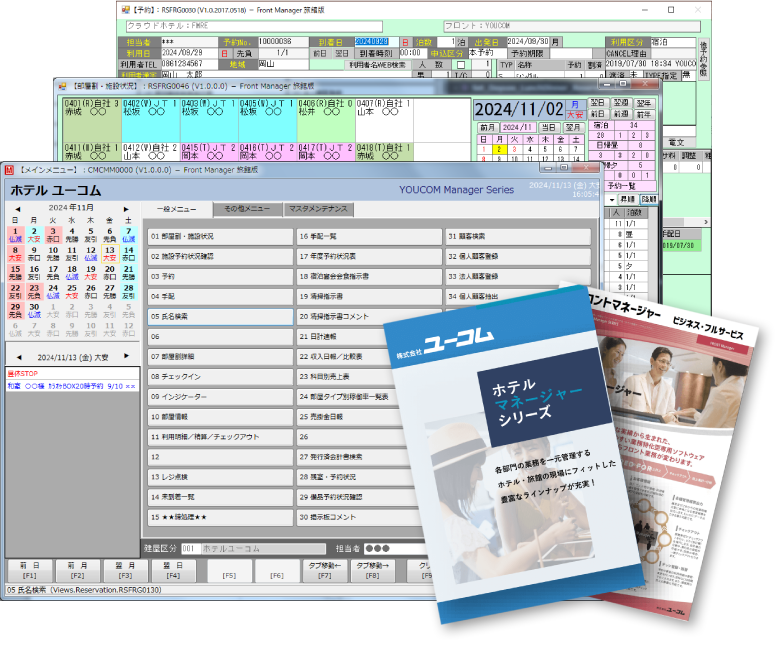Viewport: 784px width, 656px height.
Task: Select highlighted day 2 in room assignment mini calendar
Action: (498, 149)
